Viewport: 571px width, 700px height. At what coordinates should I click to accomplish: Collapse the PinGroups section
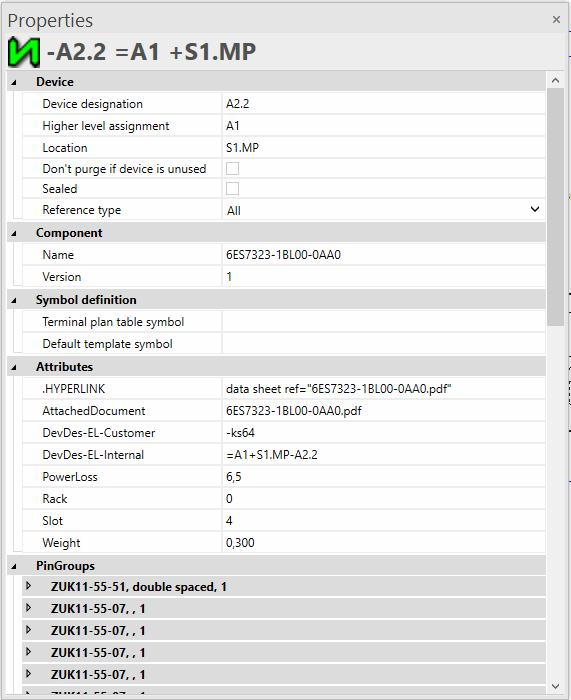click(x=14, y=567)
